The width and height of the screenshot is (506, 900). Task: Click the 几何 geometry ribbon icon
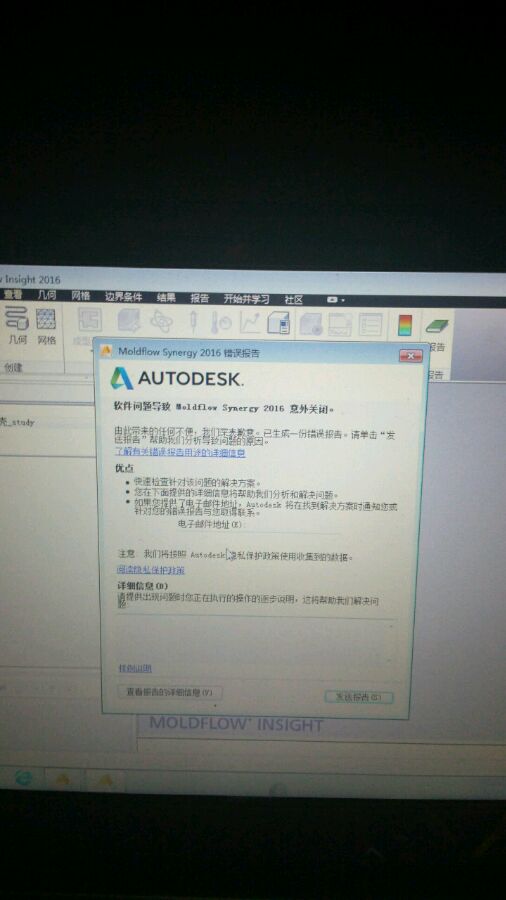[17, 325]
